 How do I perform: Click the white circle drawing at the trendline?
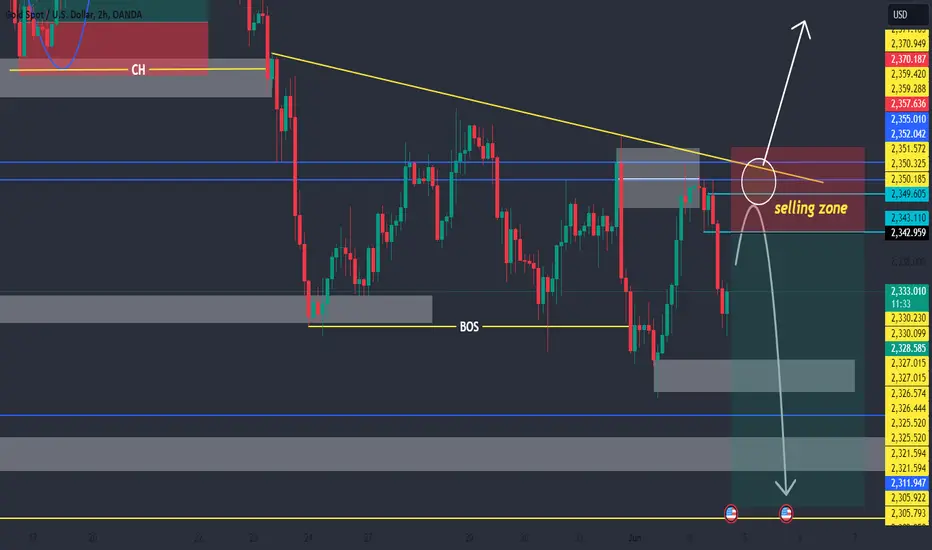tap(758, 181)
